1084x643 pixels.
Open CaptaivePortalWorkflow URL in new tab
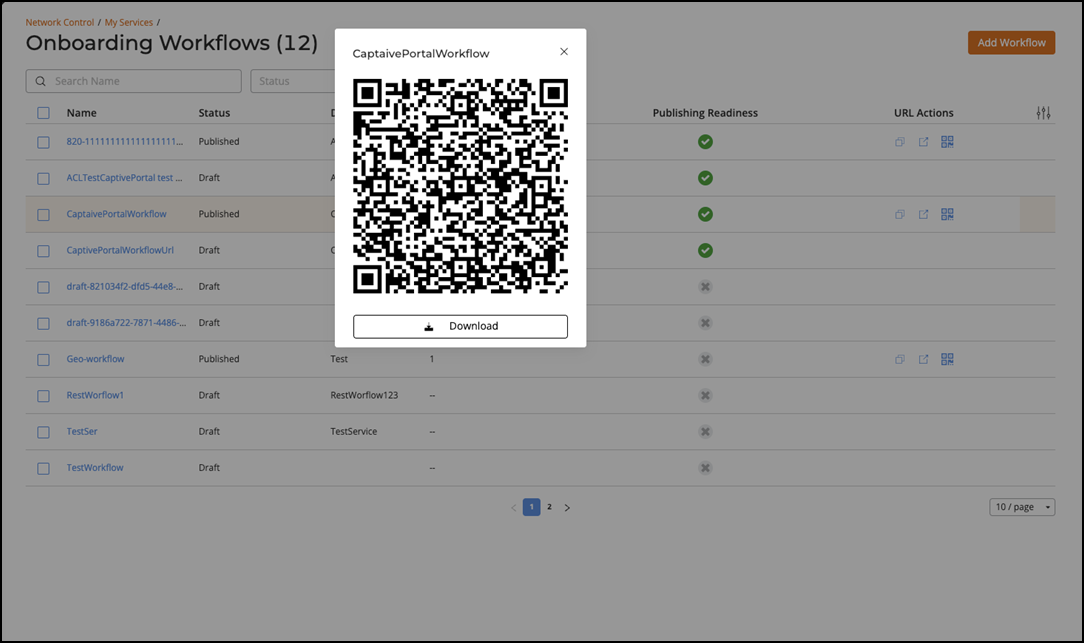(923, 214)
